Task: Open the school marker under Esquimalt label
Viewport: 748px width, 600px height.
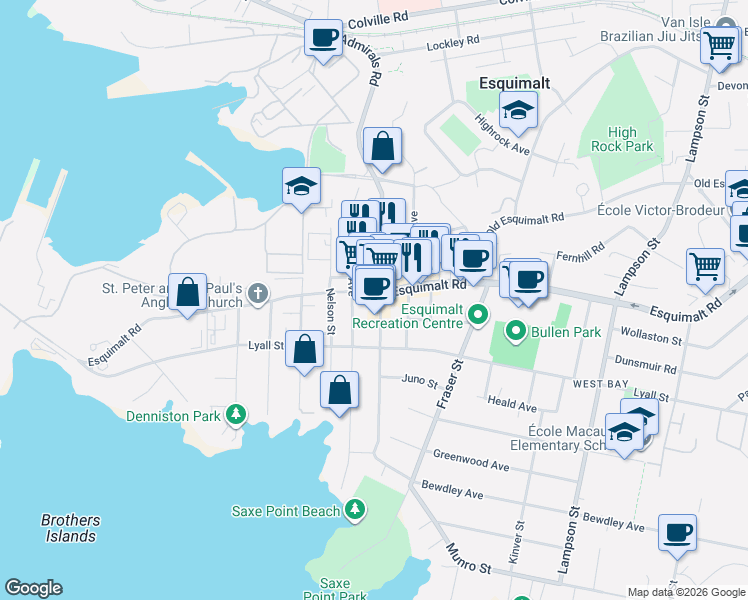Action: [519, 114]
